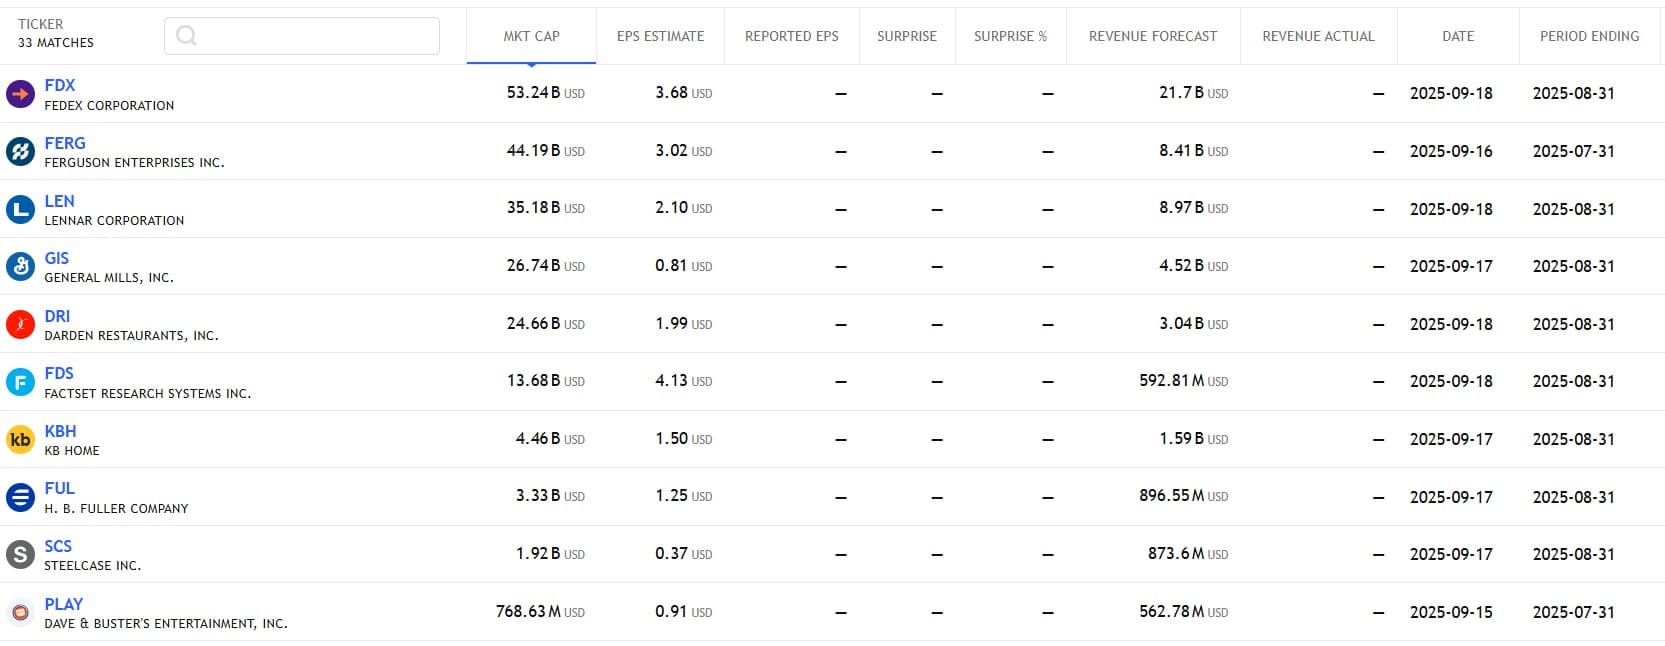This screenshot has height=646, width=1665.
Task: Click the General Mills logo icon
Action: (x=20, y=267)
